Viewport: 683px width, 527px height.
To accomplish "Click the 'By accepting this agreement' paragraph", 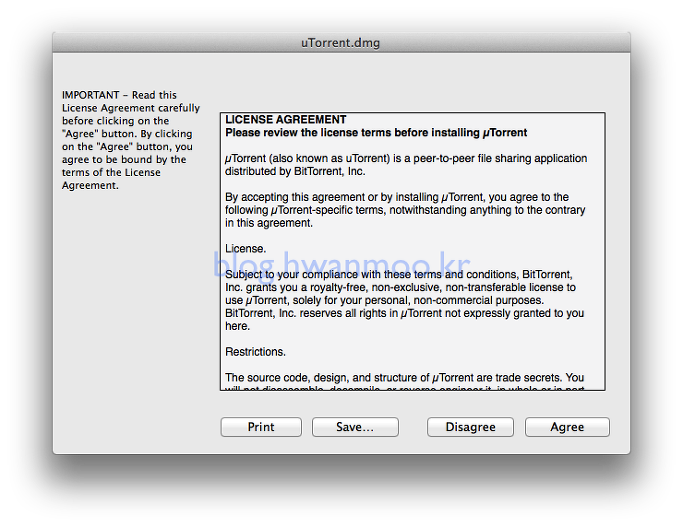I will 405,209.
